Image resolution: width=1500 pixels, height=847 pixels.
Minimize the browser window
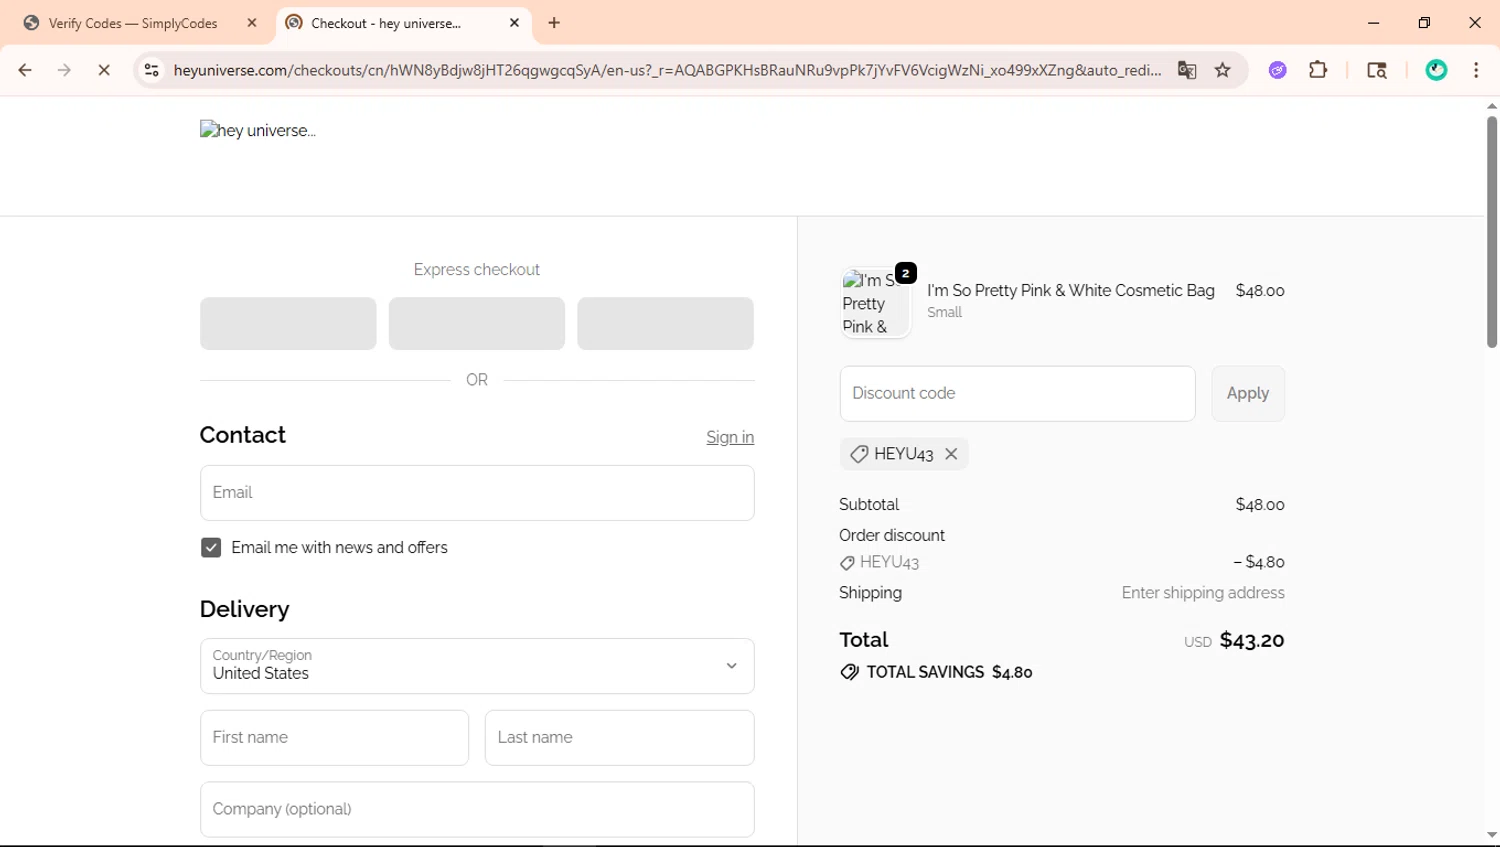(1374, 23)
